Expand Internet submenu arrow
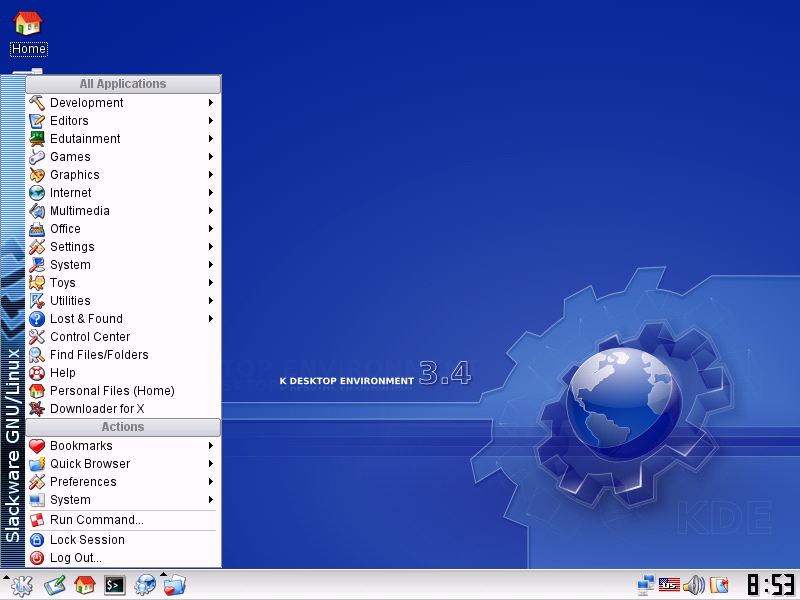This screenshot has width=800, height=600. click(210, 193)
